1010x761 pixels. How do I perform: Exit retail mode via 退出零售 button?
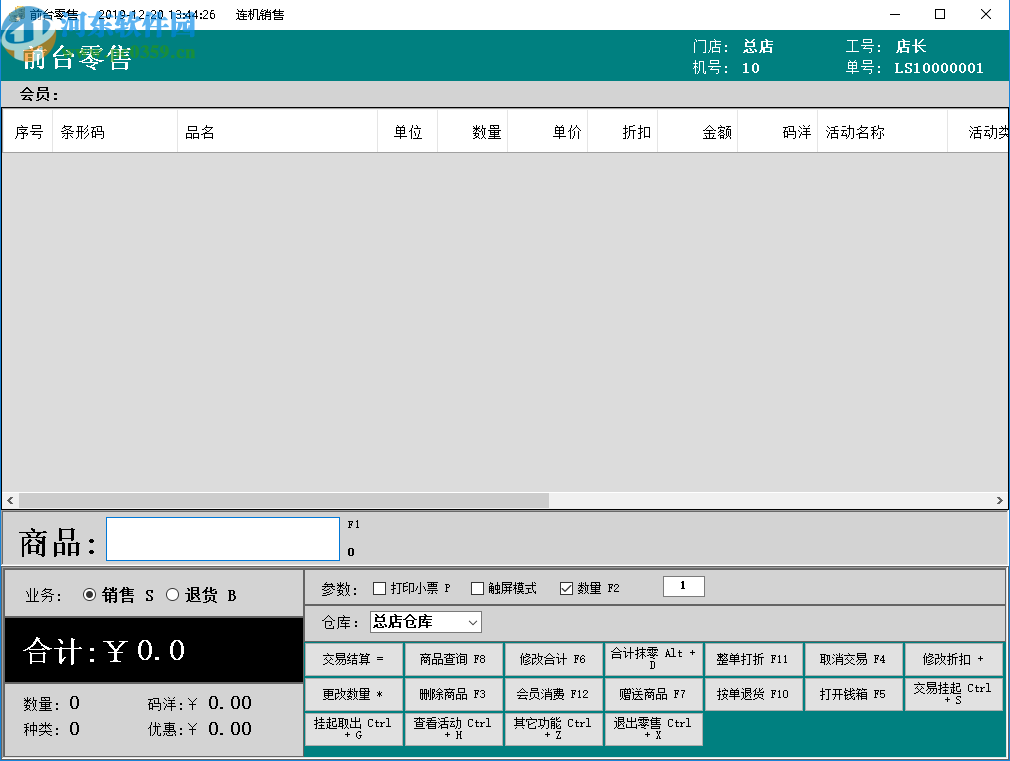(x=653, y=728)
